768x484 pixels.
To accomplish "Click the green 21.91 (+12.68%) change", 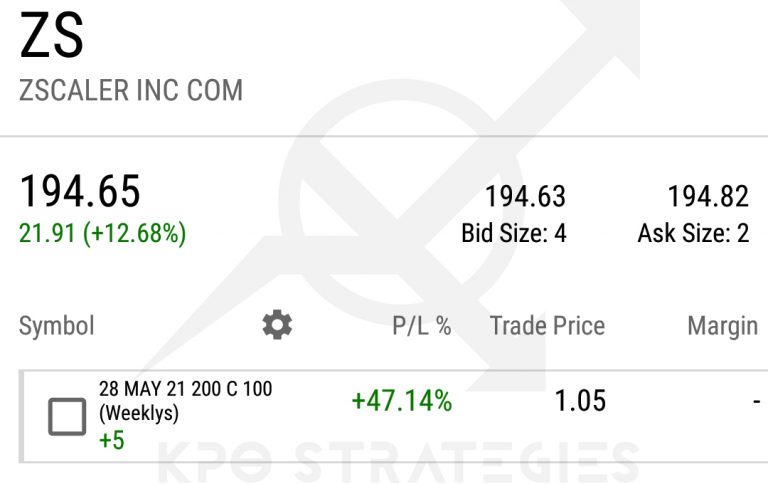I will [x=102, y=234].
